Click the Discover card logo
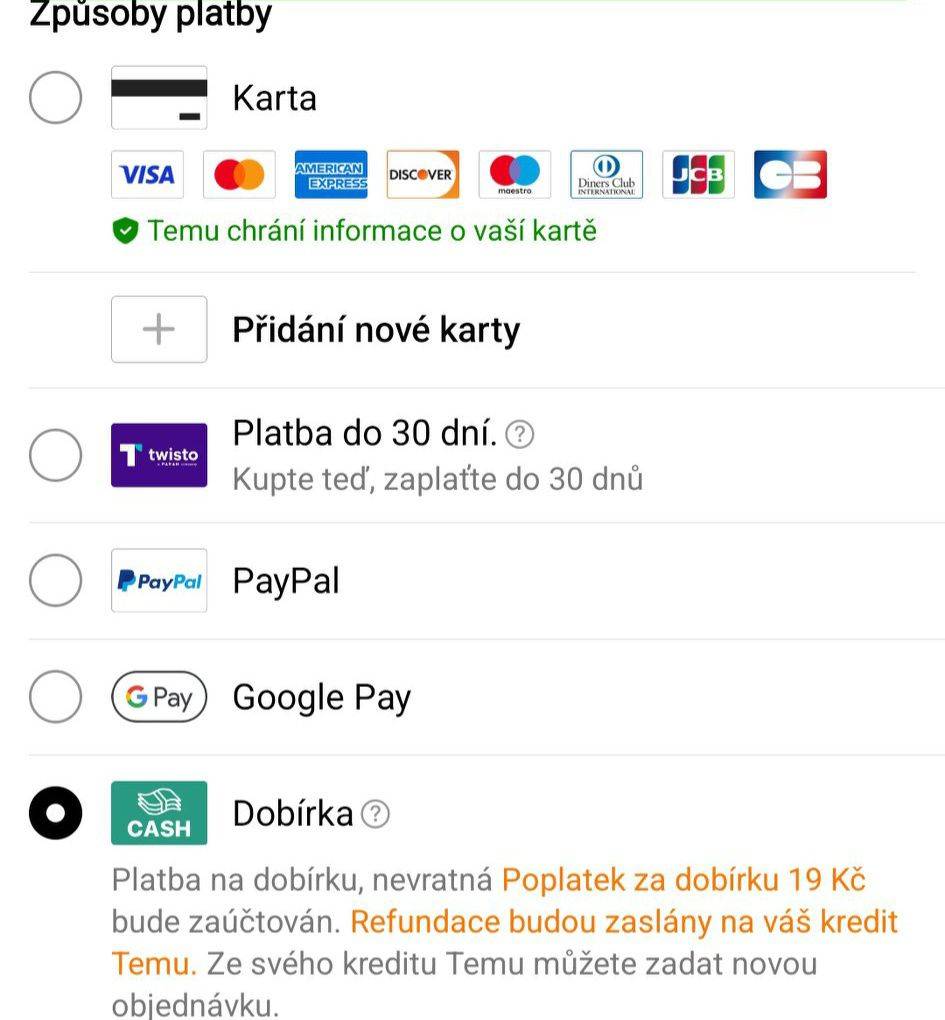Viewport: 945px width, 1020px height. click(x=423, y=174)
